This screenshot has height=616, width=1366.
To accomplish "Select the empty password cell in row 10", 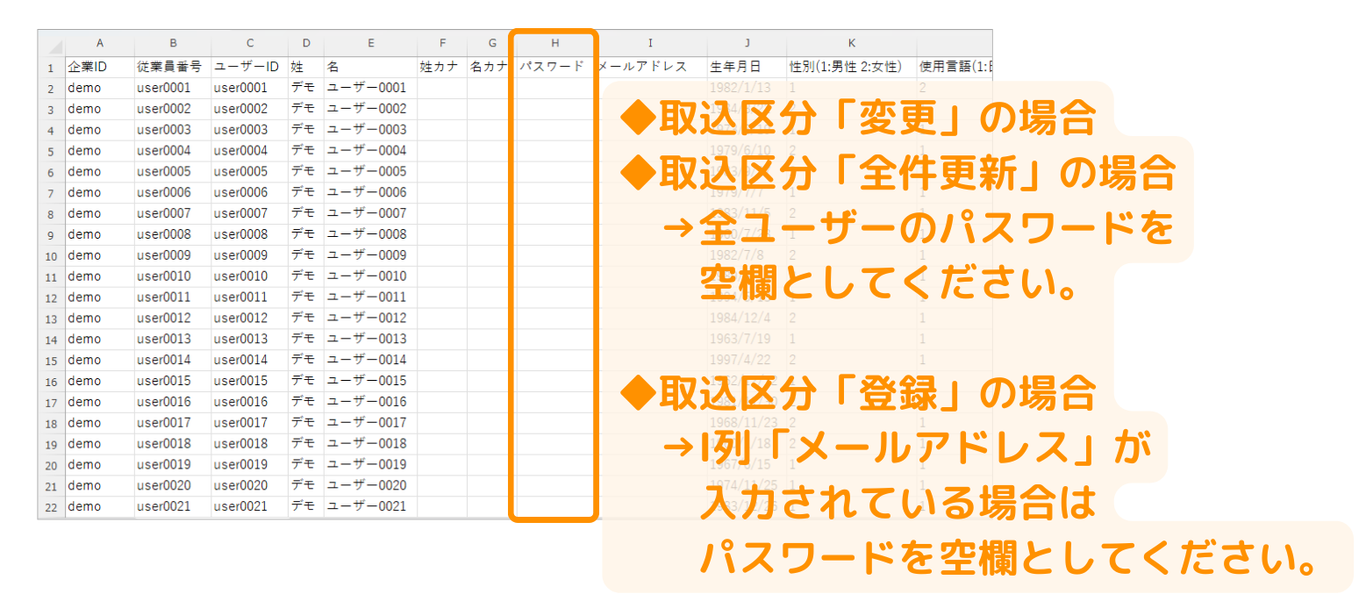I will [554, 255].
